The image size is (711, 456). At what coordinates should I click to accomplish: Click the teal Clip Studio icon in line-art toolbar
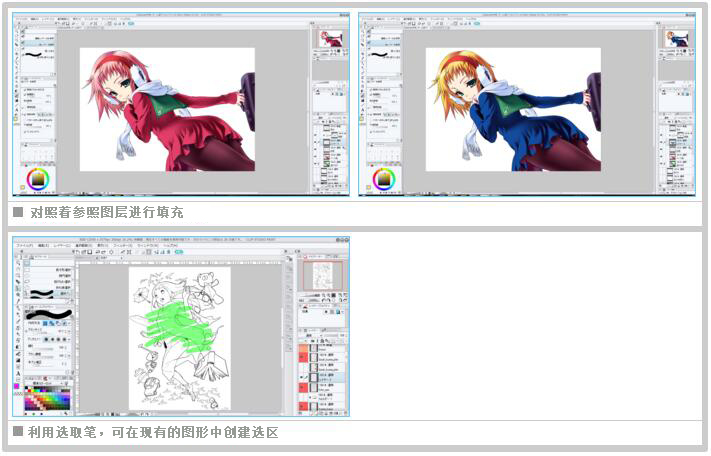click(x=179, y=252)
